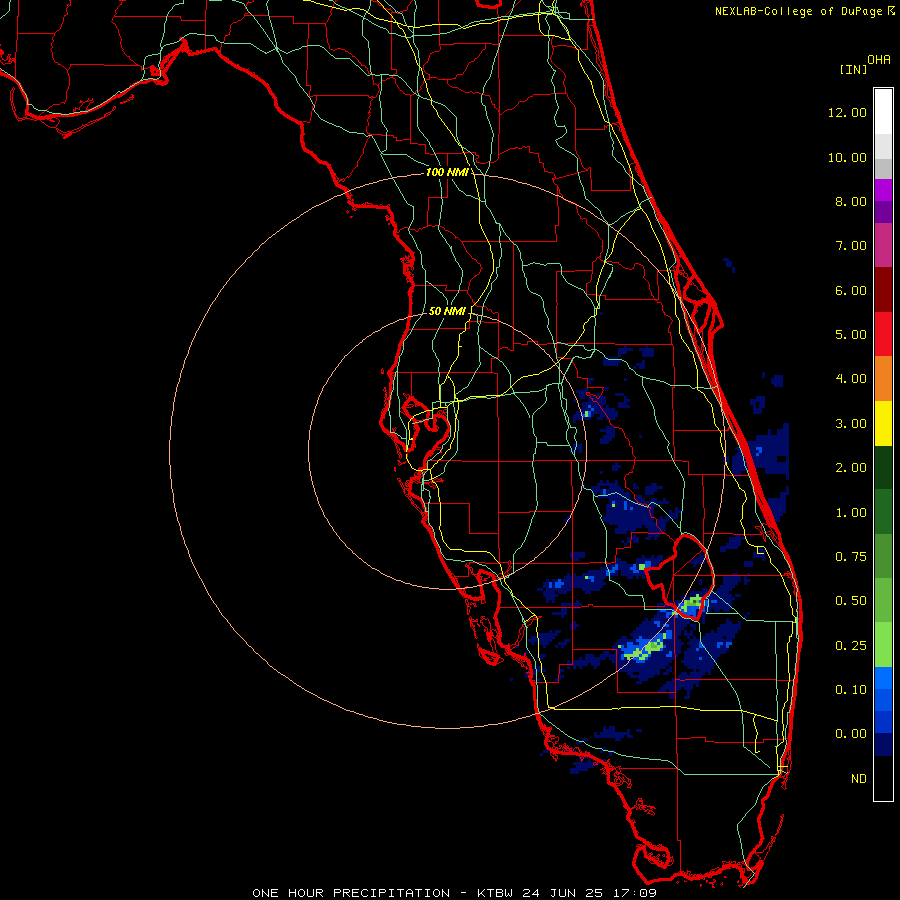Screen dimensions: 900x900
Task: Click the 3.00 legend value
Action: pyautogui.click(x=851, y=424)
